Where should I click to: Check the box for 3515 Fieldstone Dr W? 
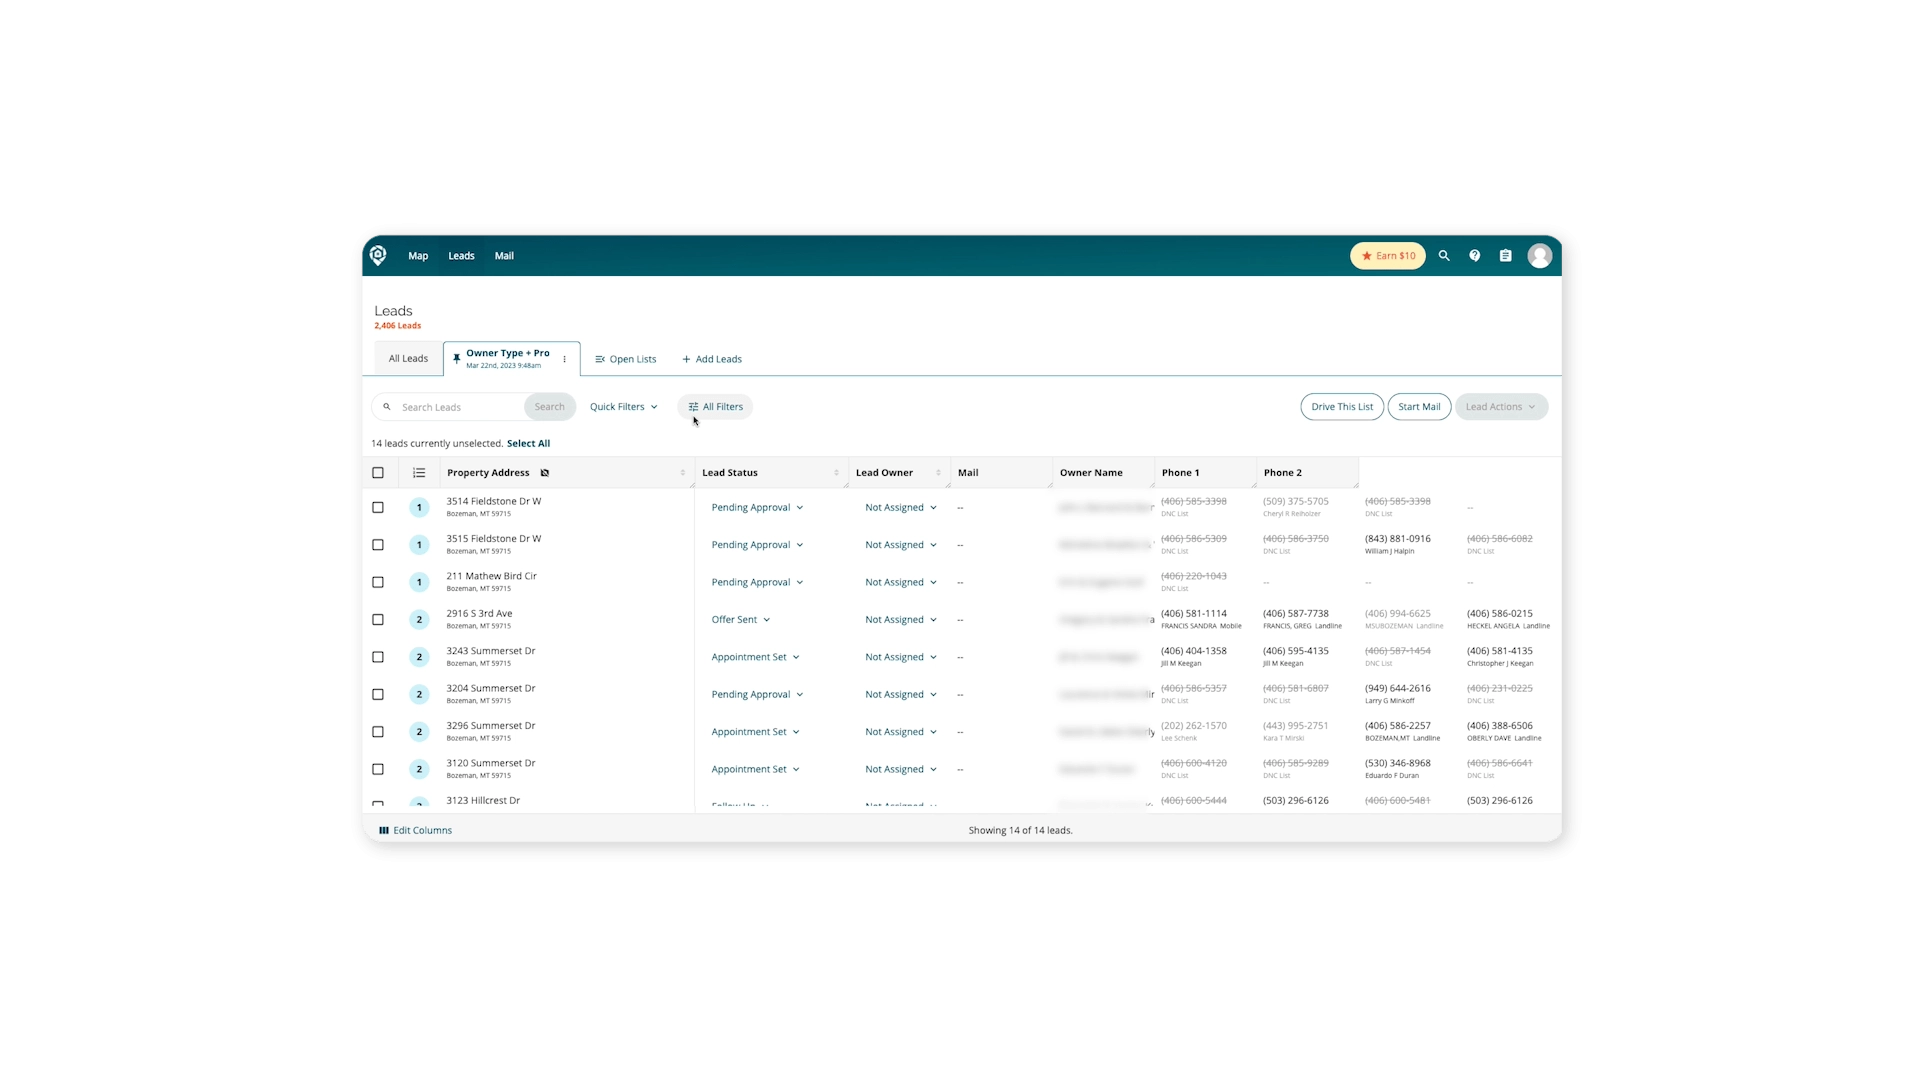[x=378, y=545]
